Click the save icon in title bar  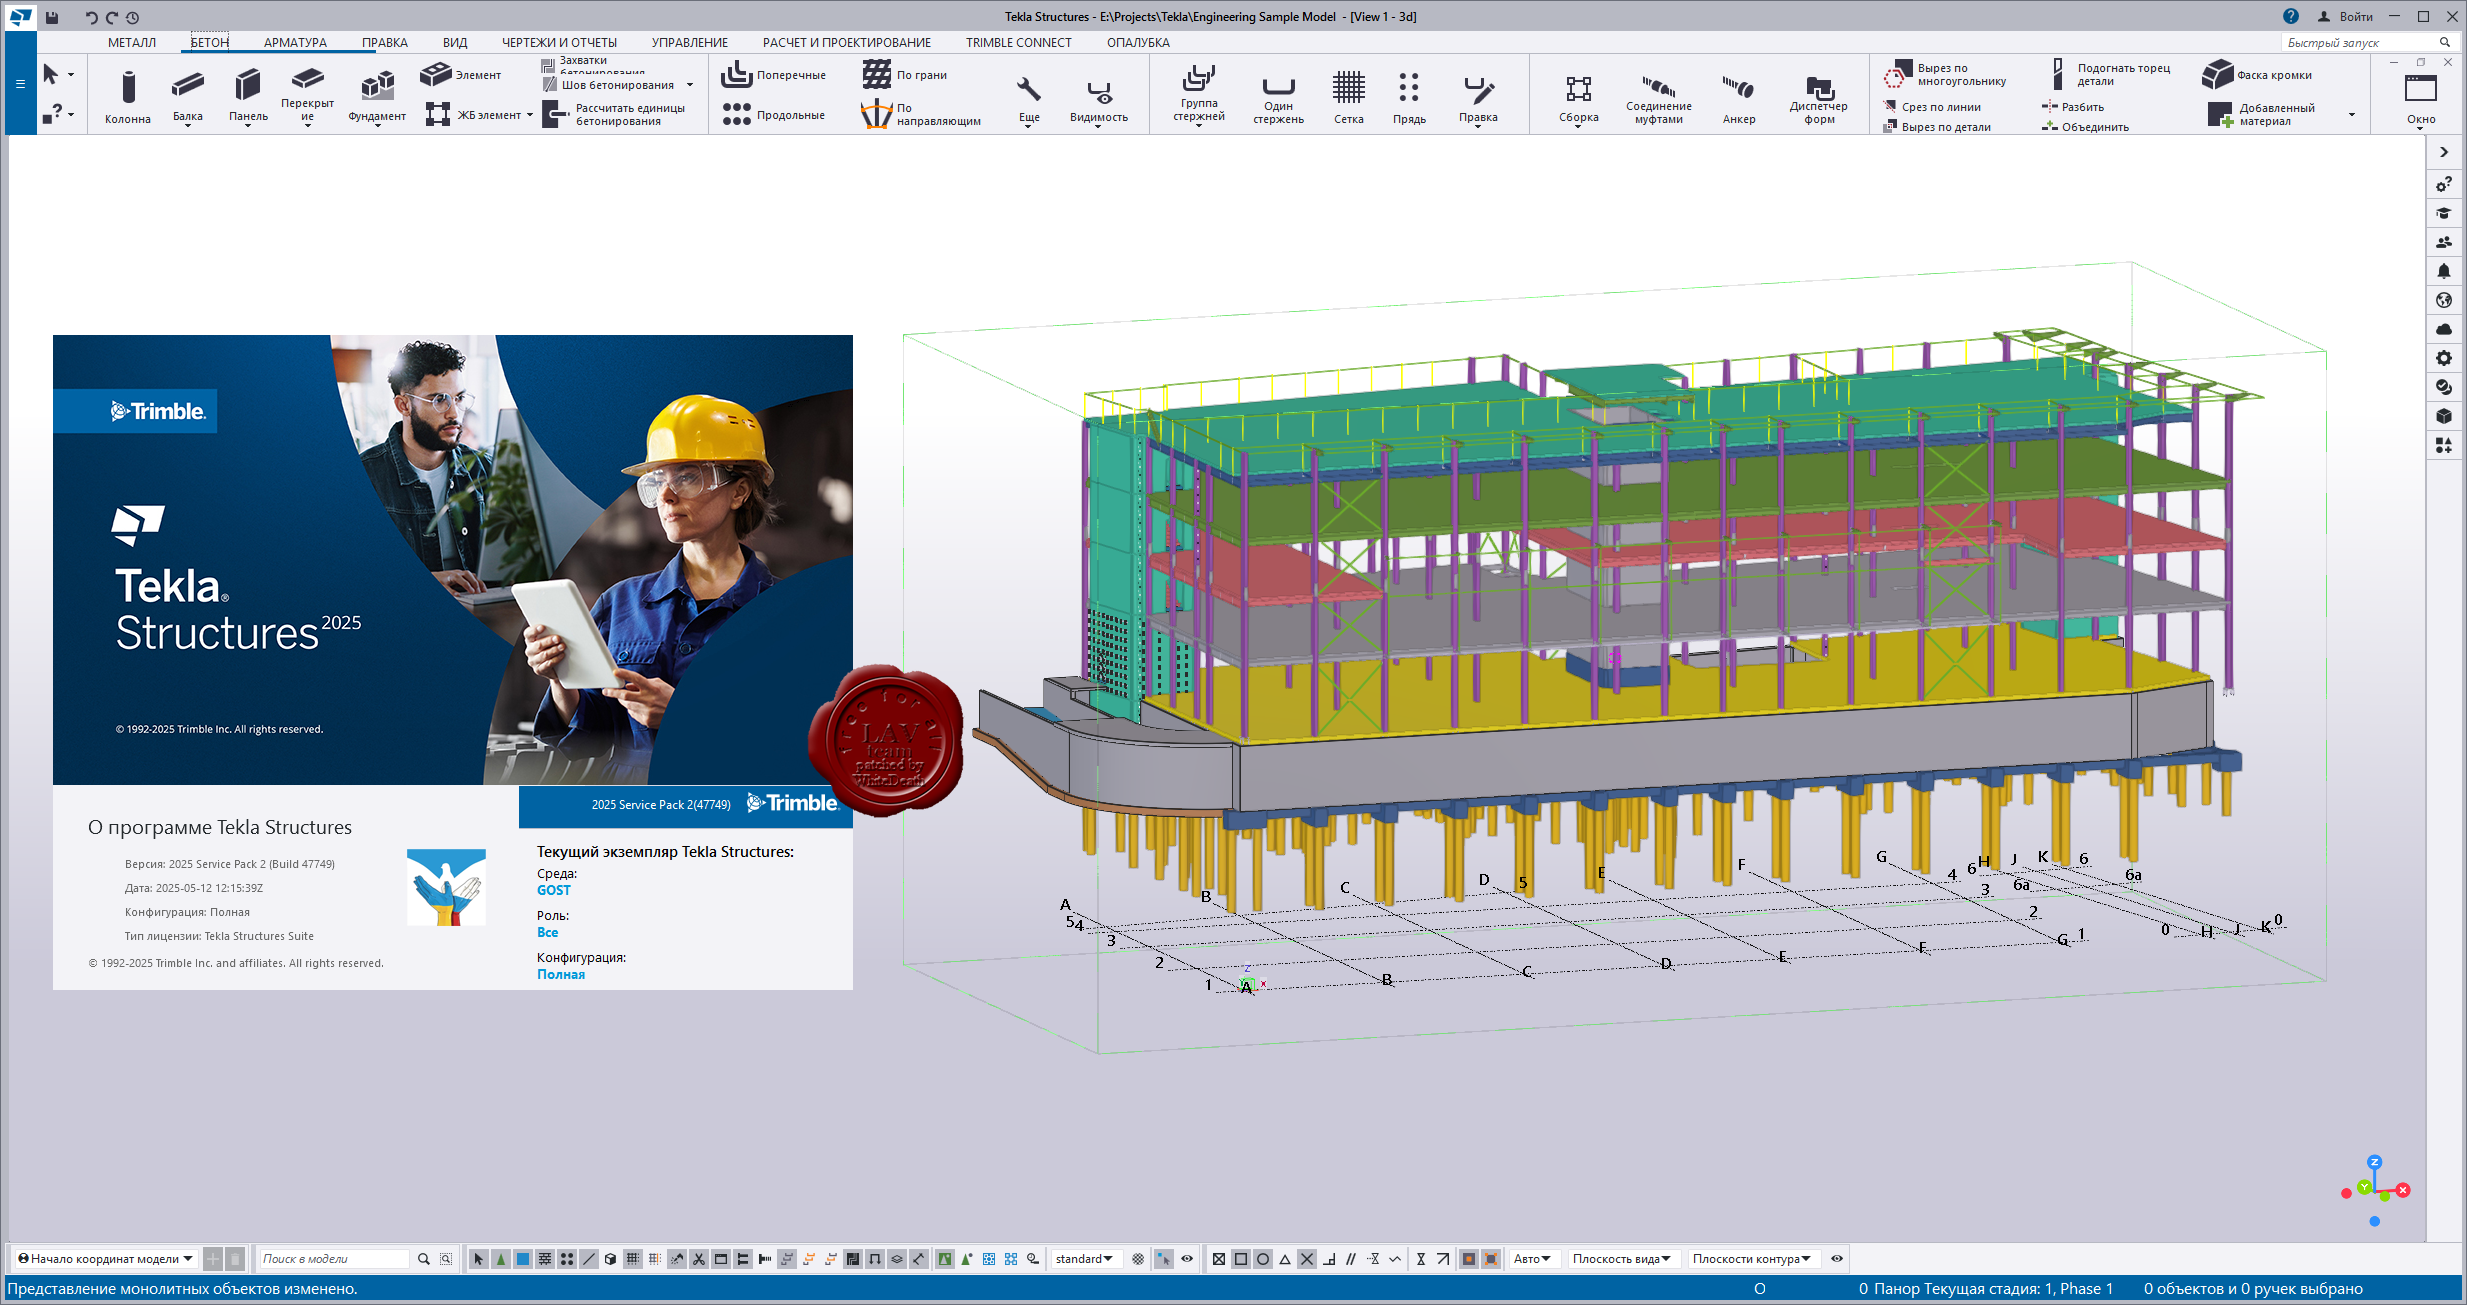point(52,17)
